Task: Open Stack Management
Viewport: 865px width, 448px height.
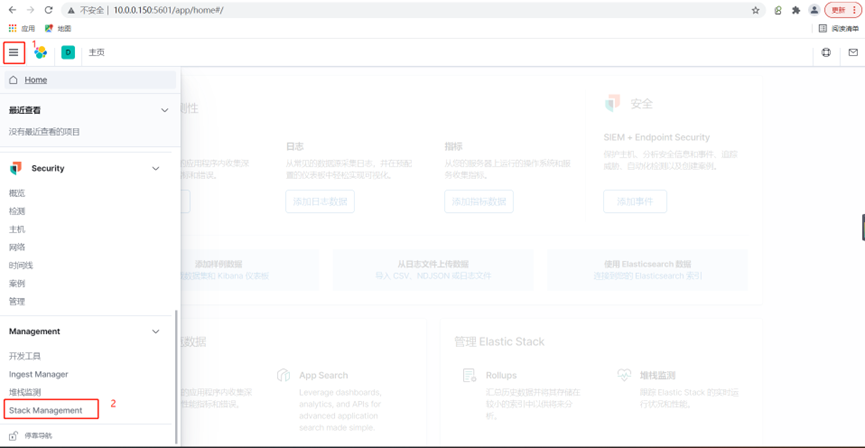Action: 46,410
